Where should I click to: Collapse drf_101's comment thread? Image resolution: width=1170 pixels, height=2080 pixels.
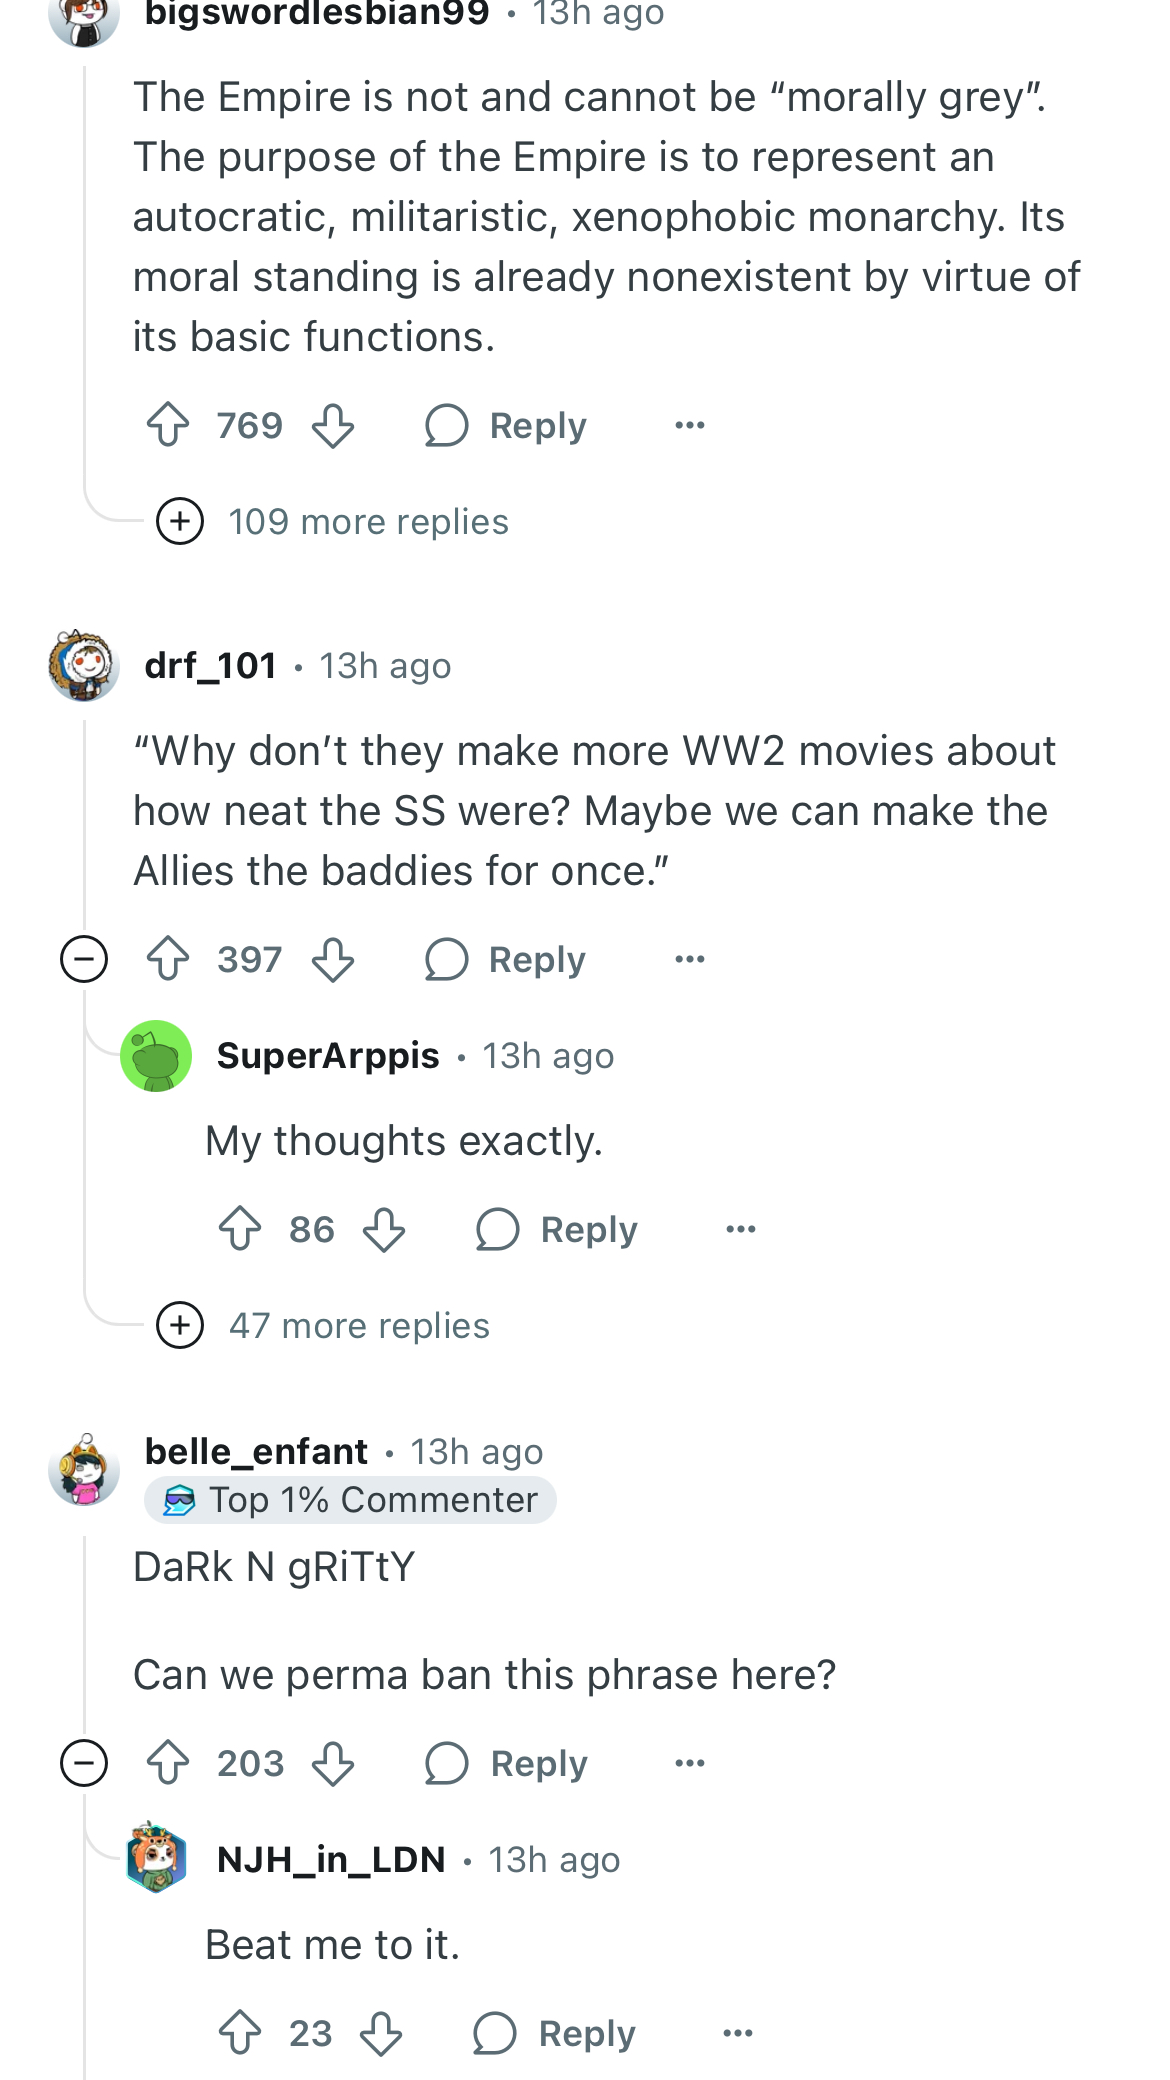[84, 959]
